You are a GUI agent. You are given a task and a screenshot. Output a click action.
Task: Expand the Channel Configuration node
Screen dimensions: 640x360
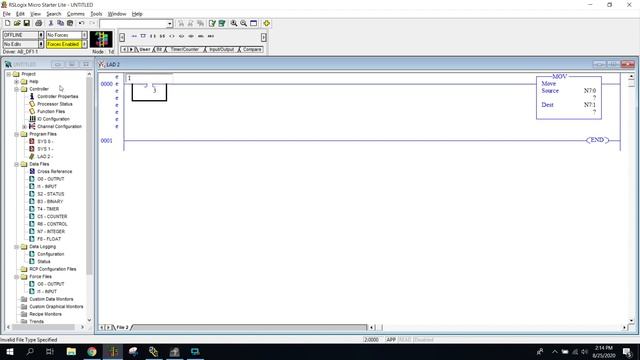click(24, 127)
